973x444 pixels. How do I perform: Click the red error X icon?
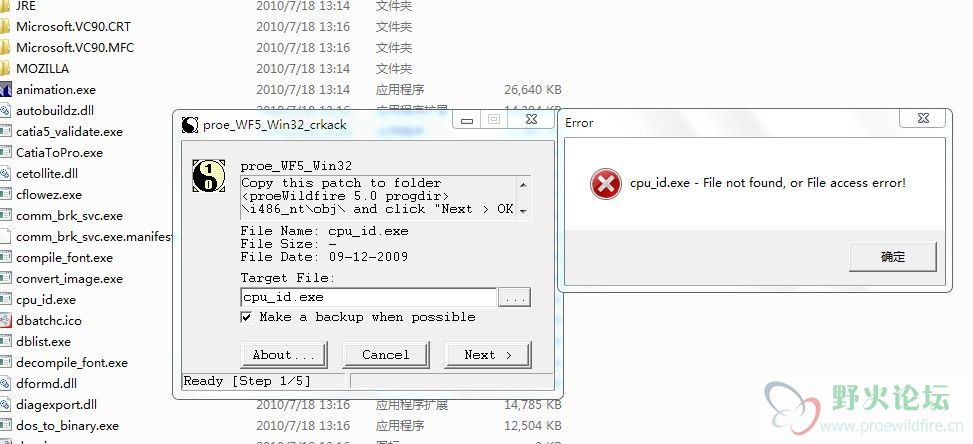pyautogui.click(x=605, y=184)
